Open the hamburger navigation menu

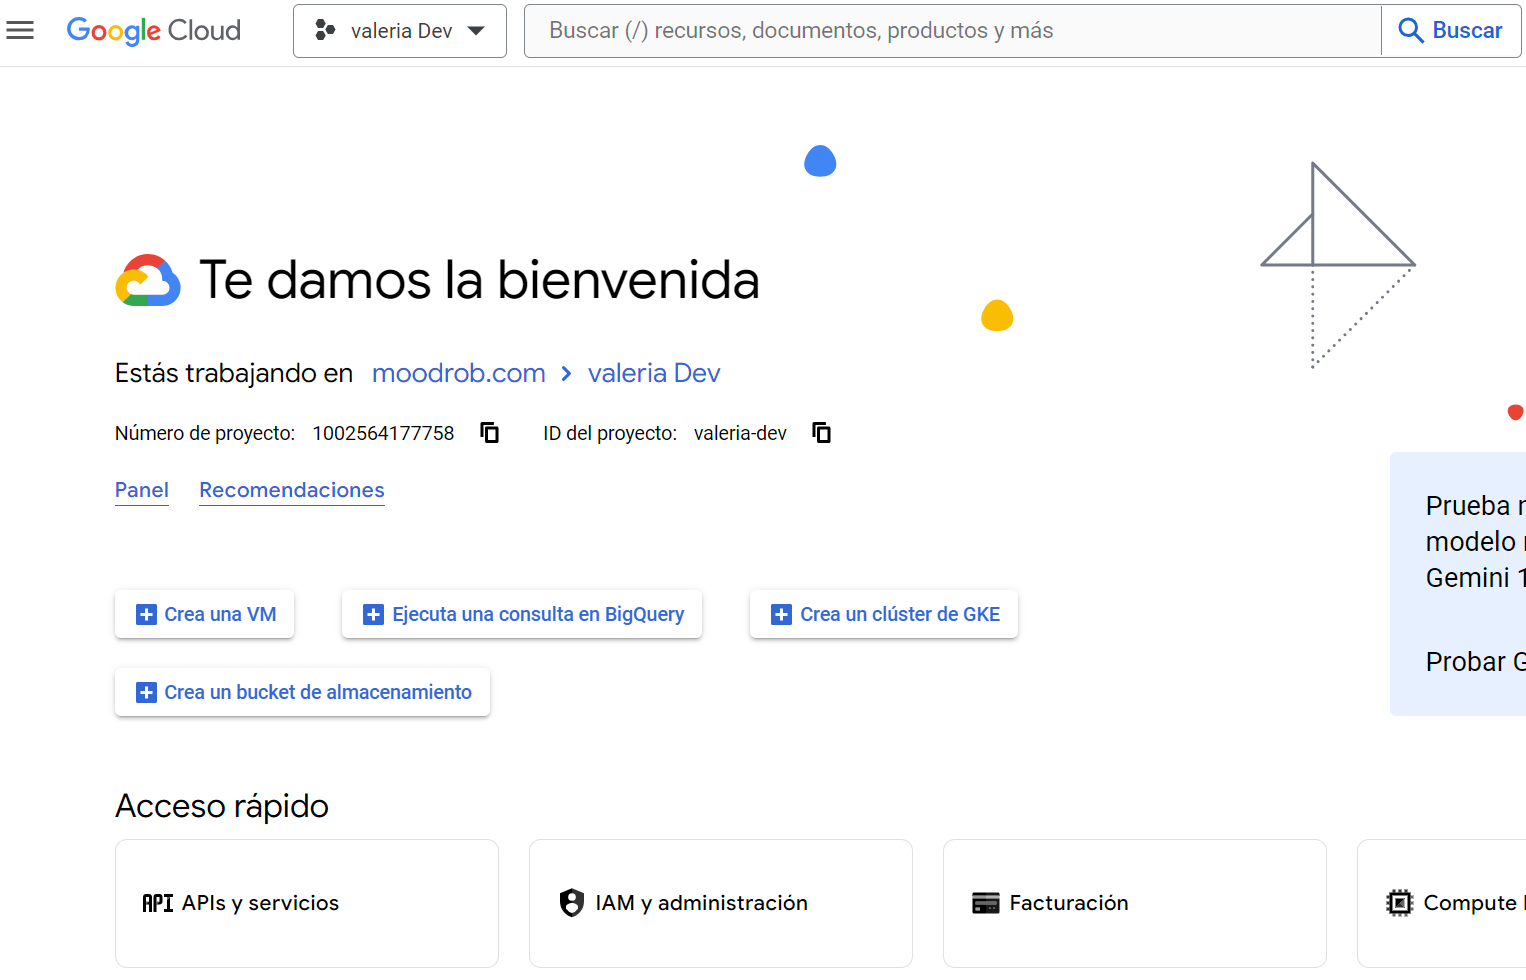click(20, 30)
